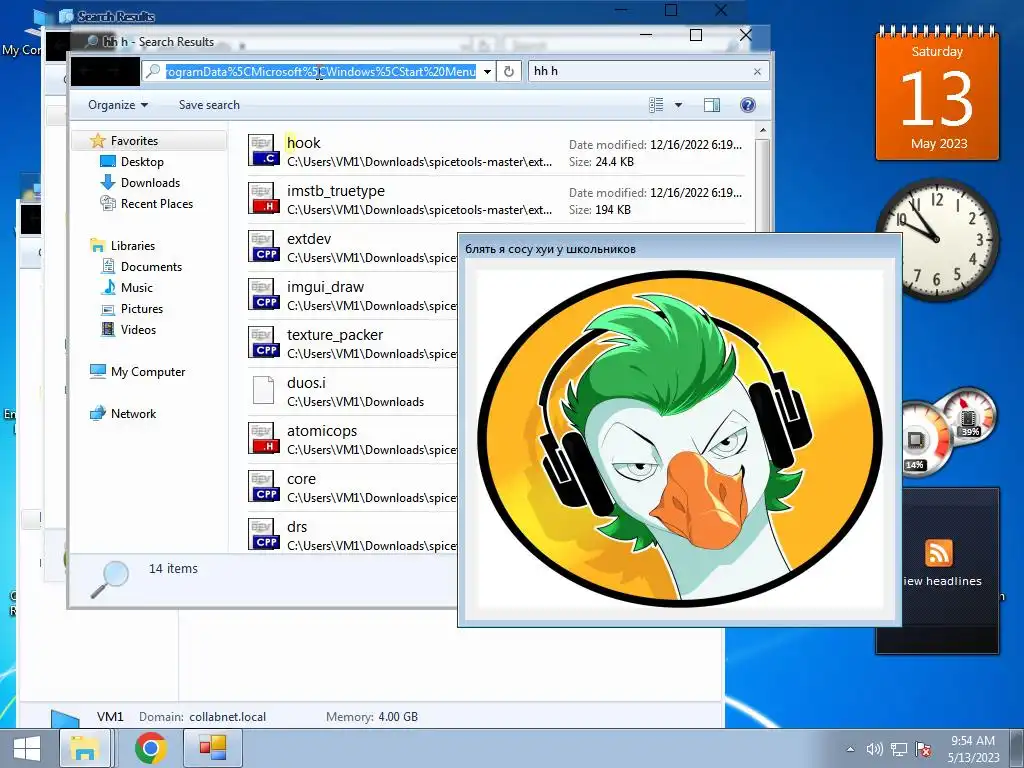
Task: Click the texture_packer file name
Action: coord(335,335)
